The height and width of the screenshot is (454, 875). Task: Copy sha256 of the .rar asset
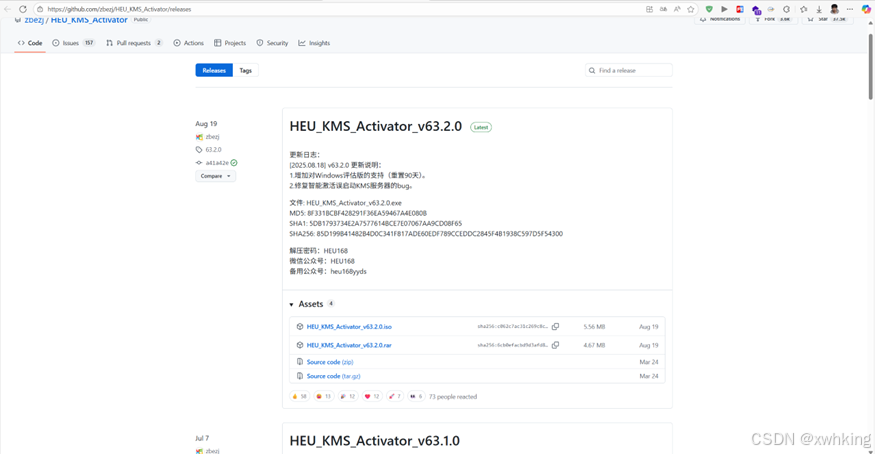point(555,345)
